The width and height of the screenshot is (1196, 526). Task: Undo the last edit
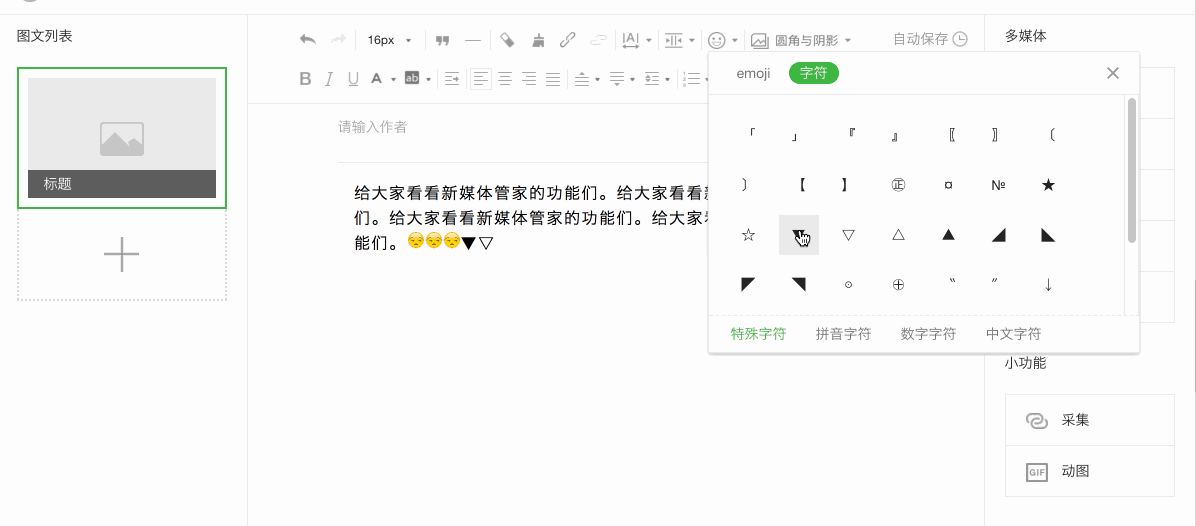308,40
